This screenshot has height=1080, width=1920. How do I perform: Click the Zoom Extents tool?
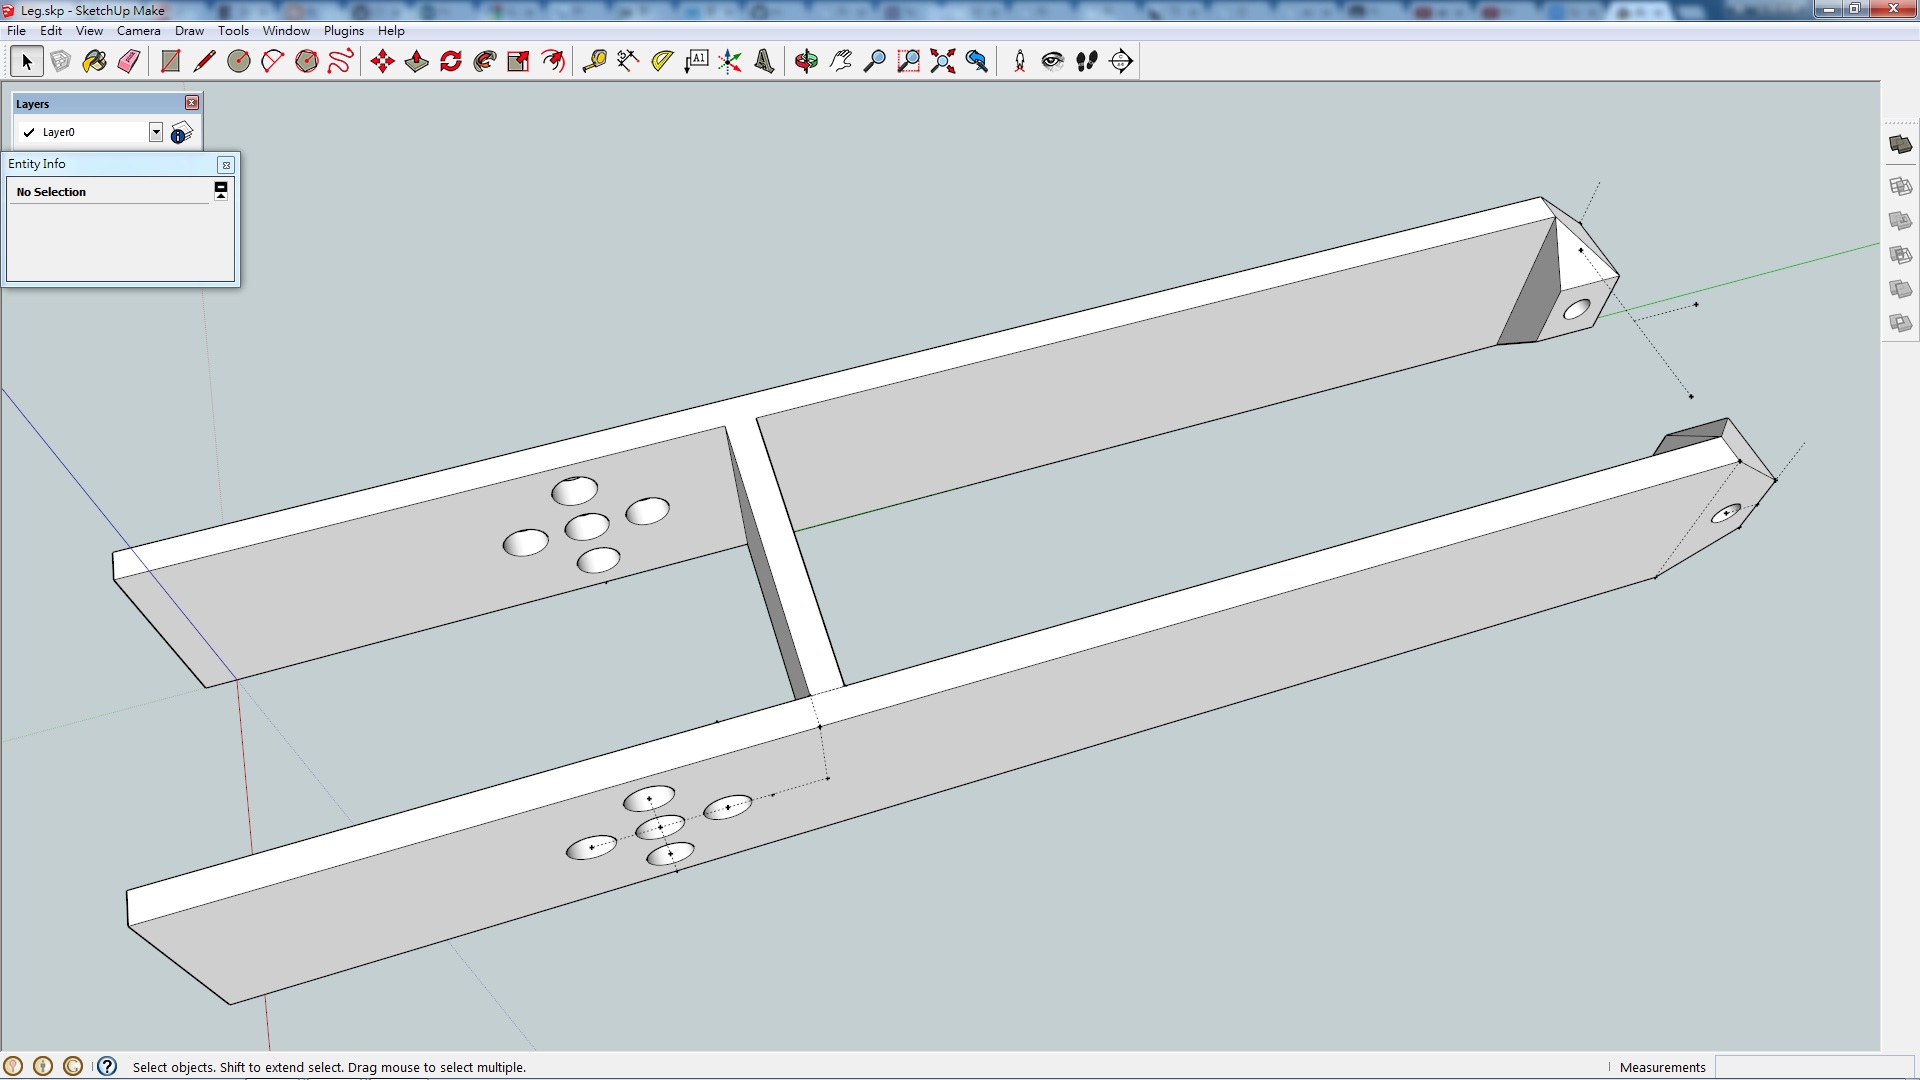(x=942, y=62)
